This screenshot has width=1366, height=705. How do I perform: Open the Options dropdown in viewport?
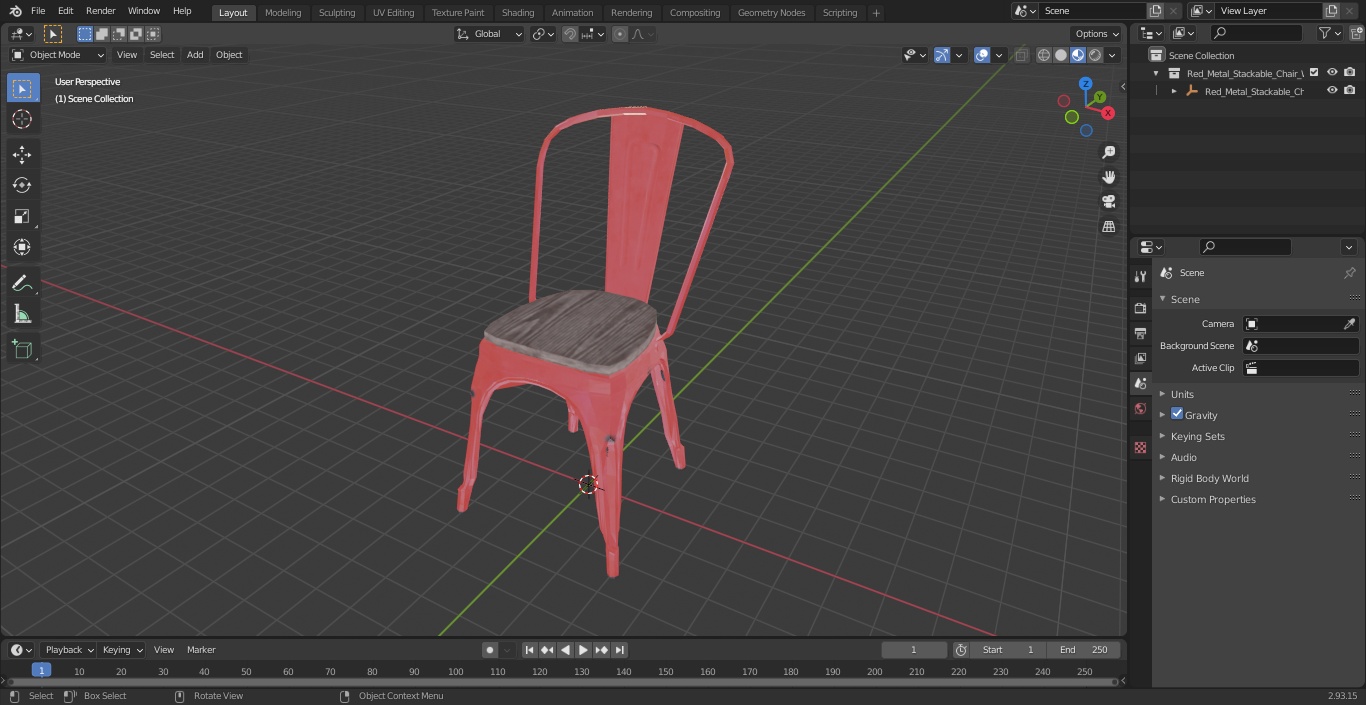pos(1097,34)
